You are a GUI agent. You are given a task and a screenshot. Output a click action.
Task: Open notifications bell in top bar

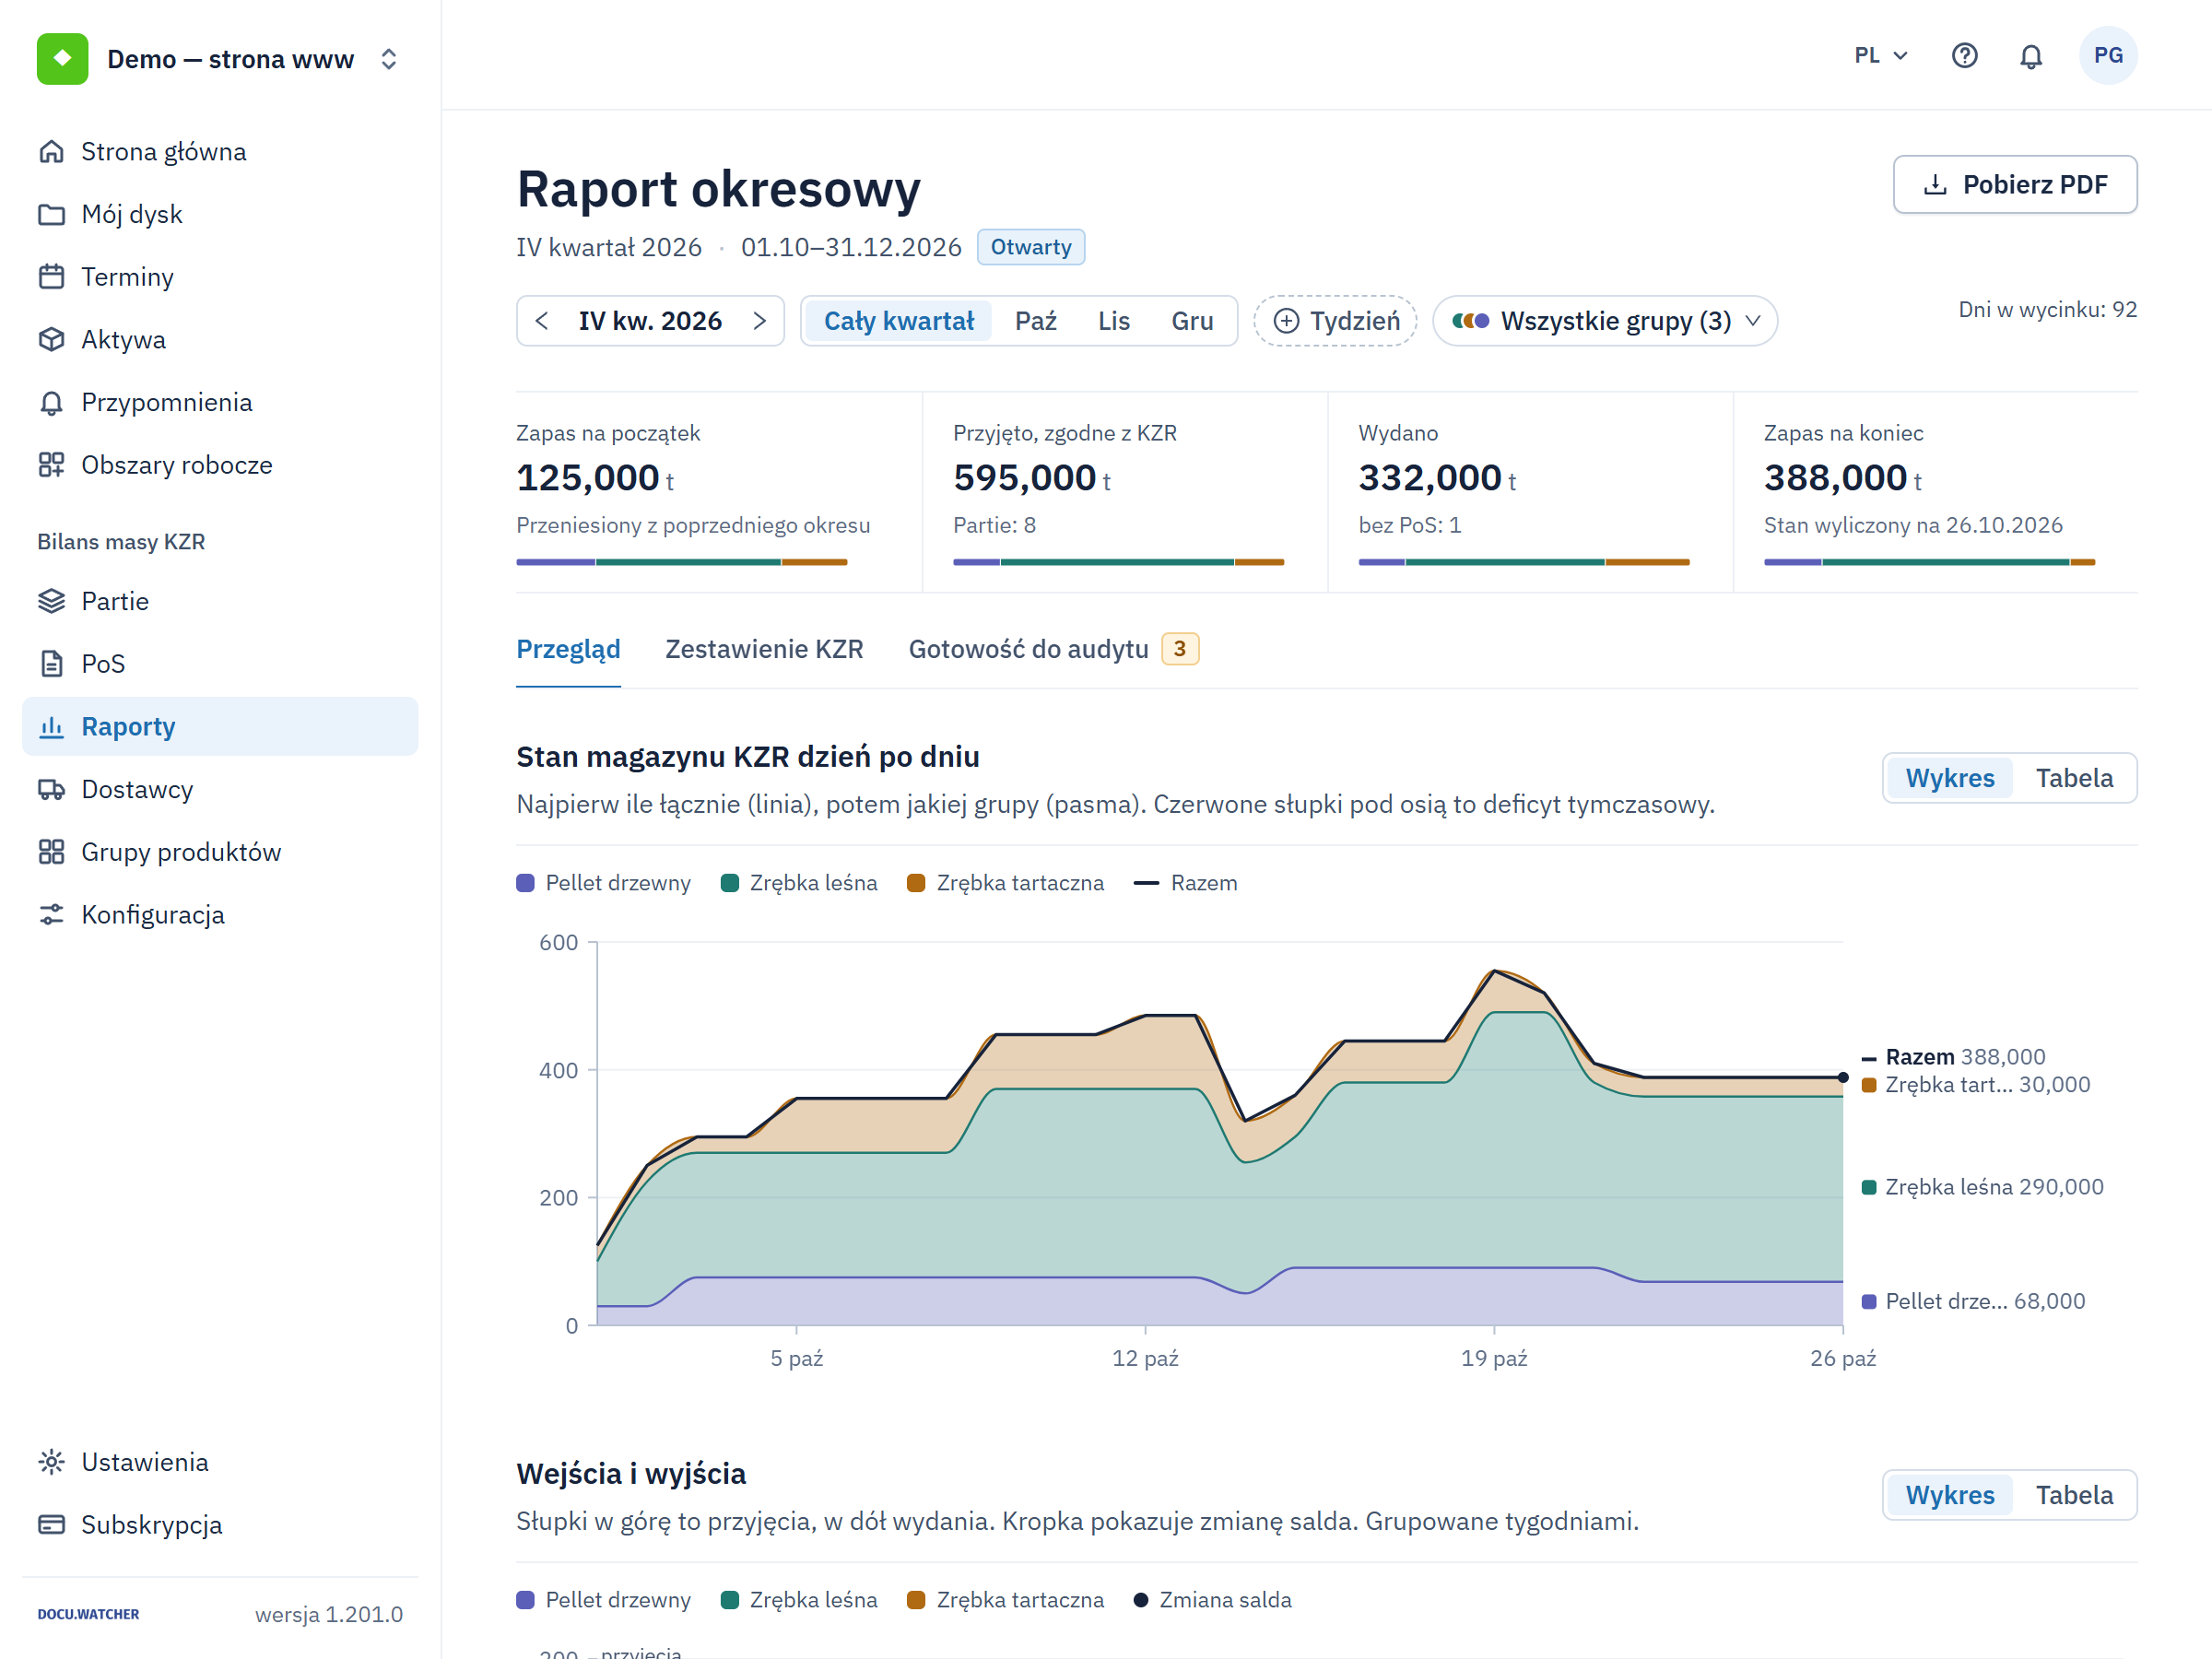[x=2030, y=56]
